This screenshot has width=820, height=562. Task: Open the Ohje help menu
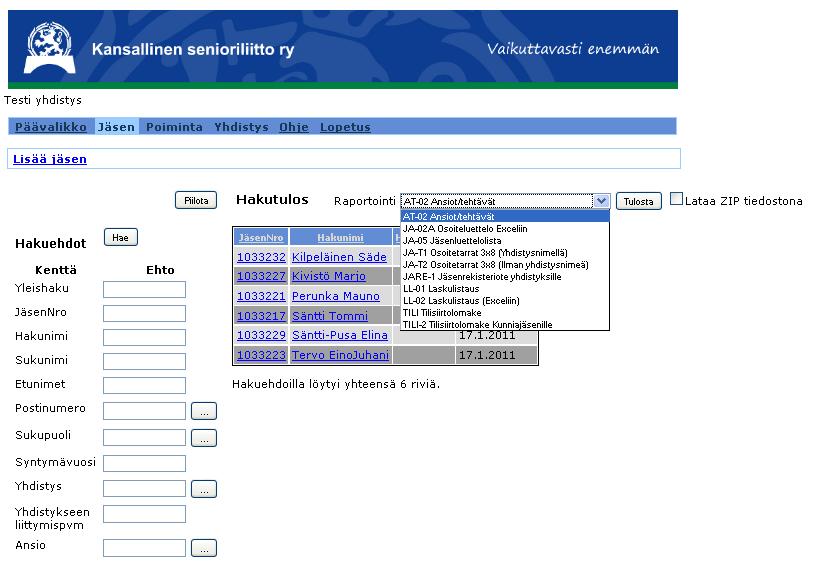294,127
